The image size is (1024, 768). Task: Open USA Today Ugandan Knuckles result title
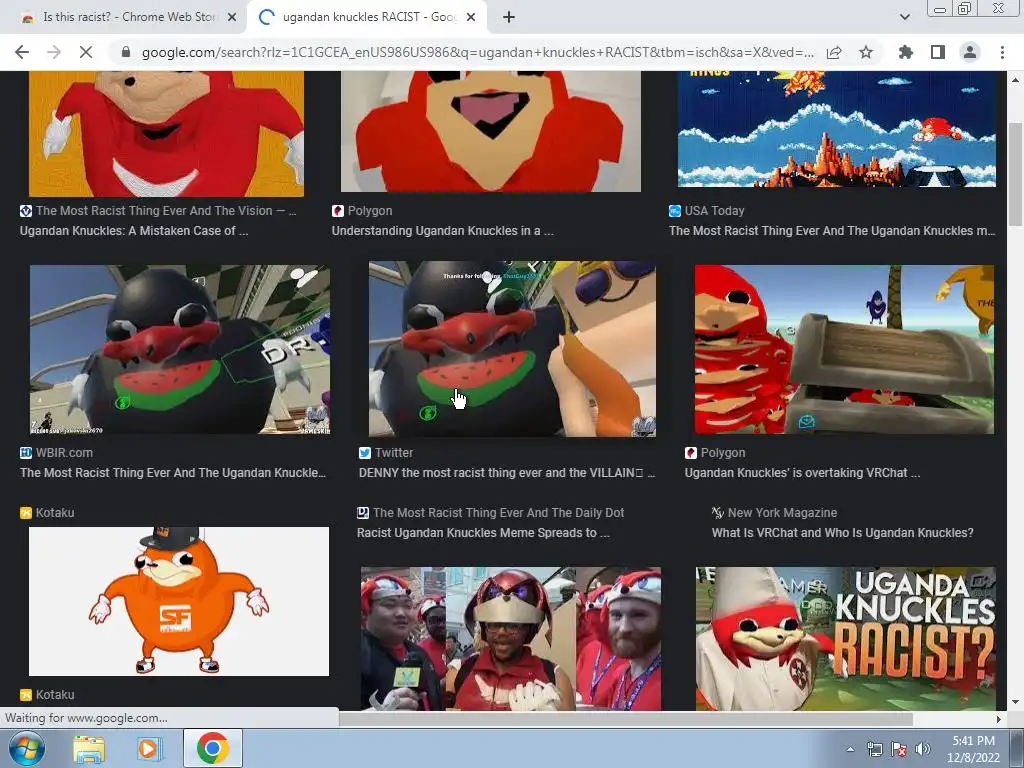(x=832, y=231)
